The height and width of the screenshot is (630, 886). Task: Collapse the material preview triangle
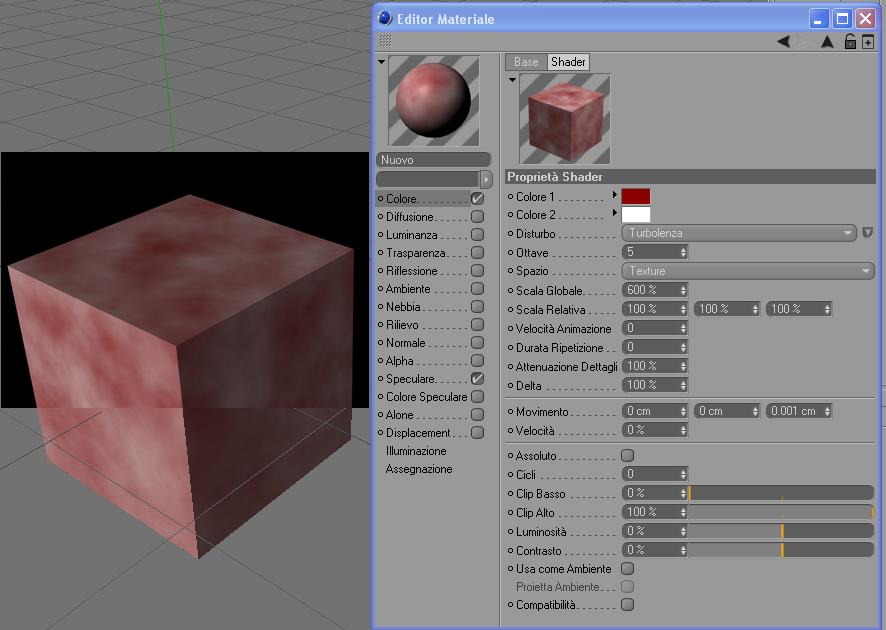pos(381,62)
